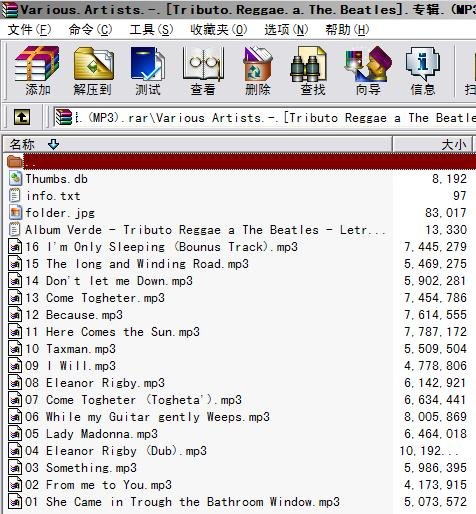Click the 解压到 (Extract to) toolbar icon
The height and width of the screenshot is (514, 476).
[x=93, y=71]
